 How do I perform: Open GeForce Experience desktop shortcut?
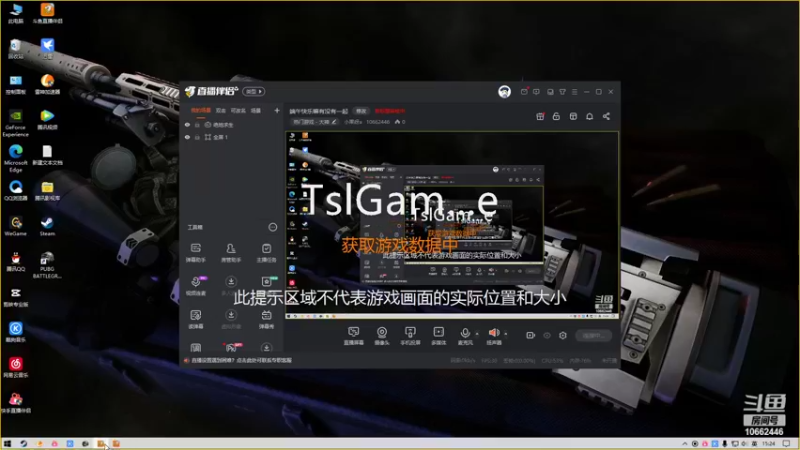click(x=15, y=123)
